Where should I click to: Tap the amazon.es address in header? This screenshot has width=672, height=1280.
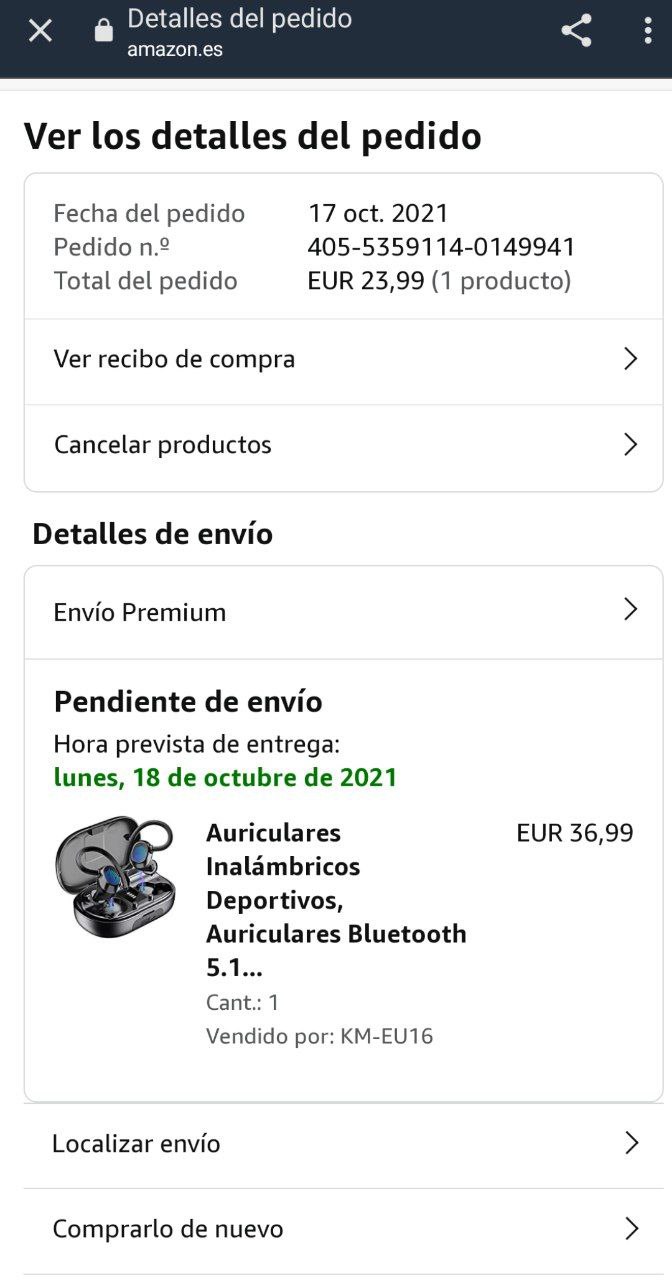coord(175,49)
